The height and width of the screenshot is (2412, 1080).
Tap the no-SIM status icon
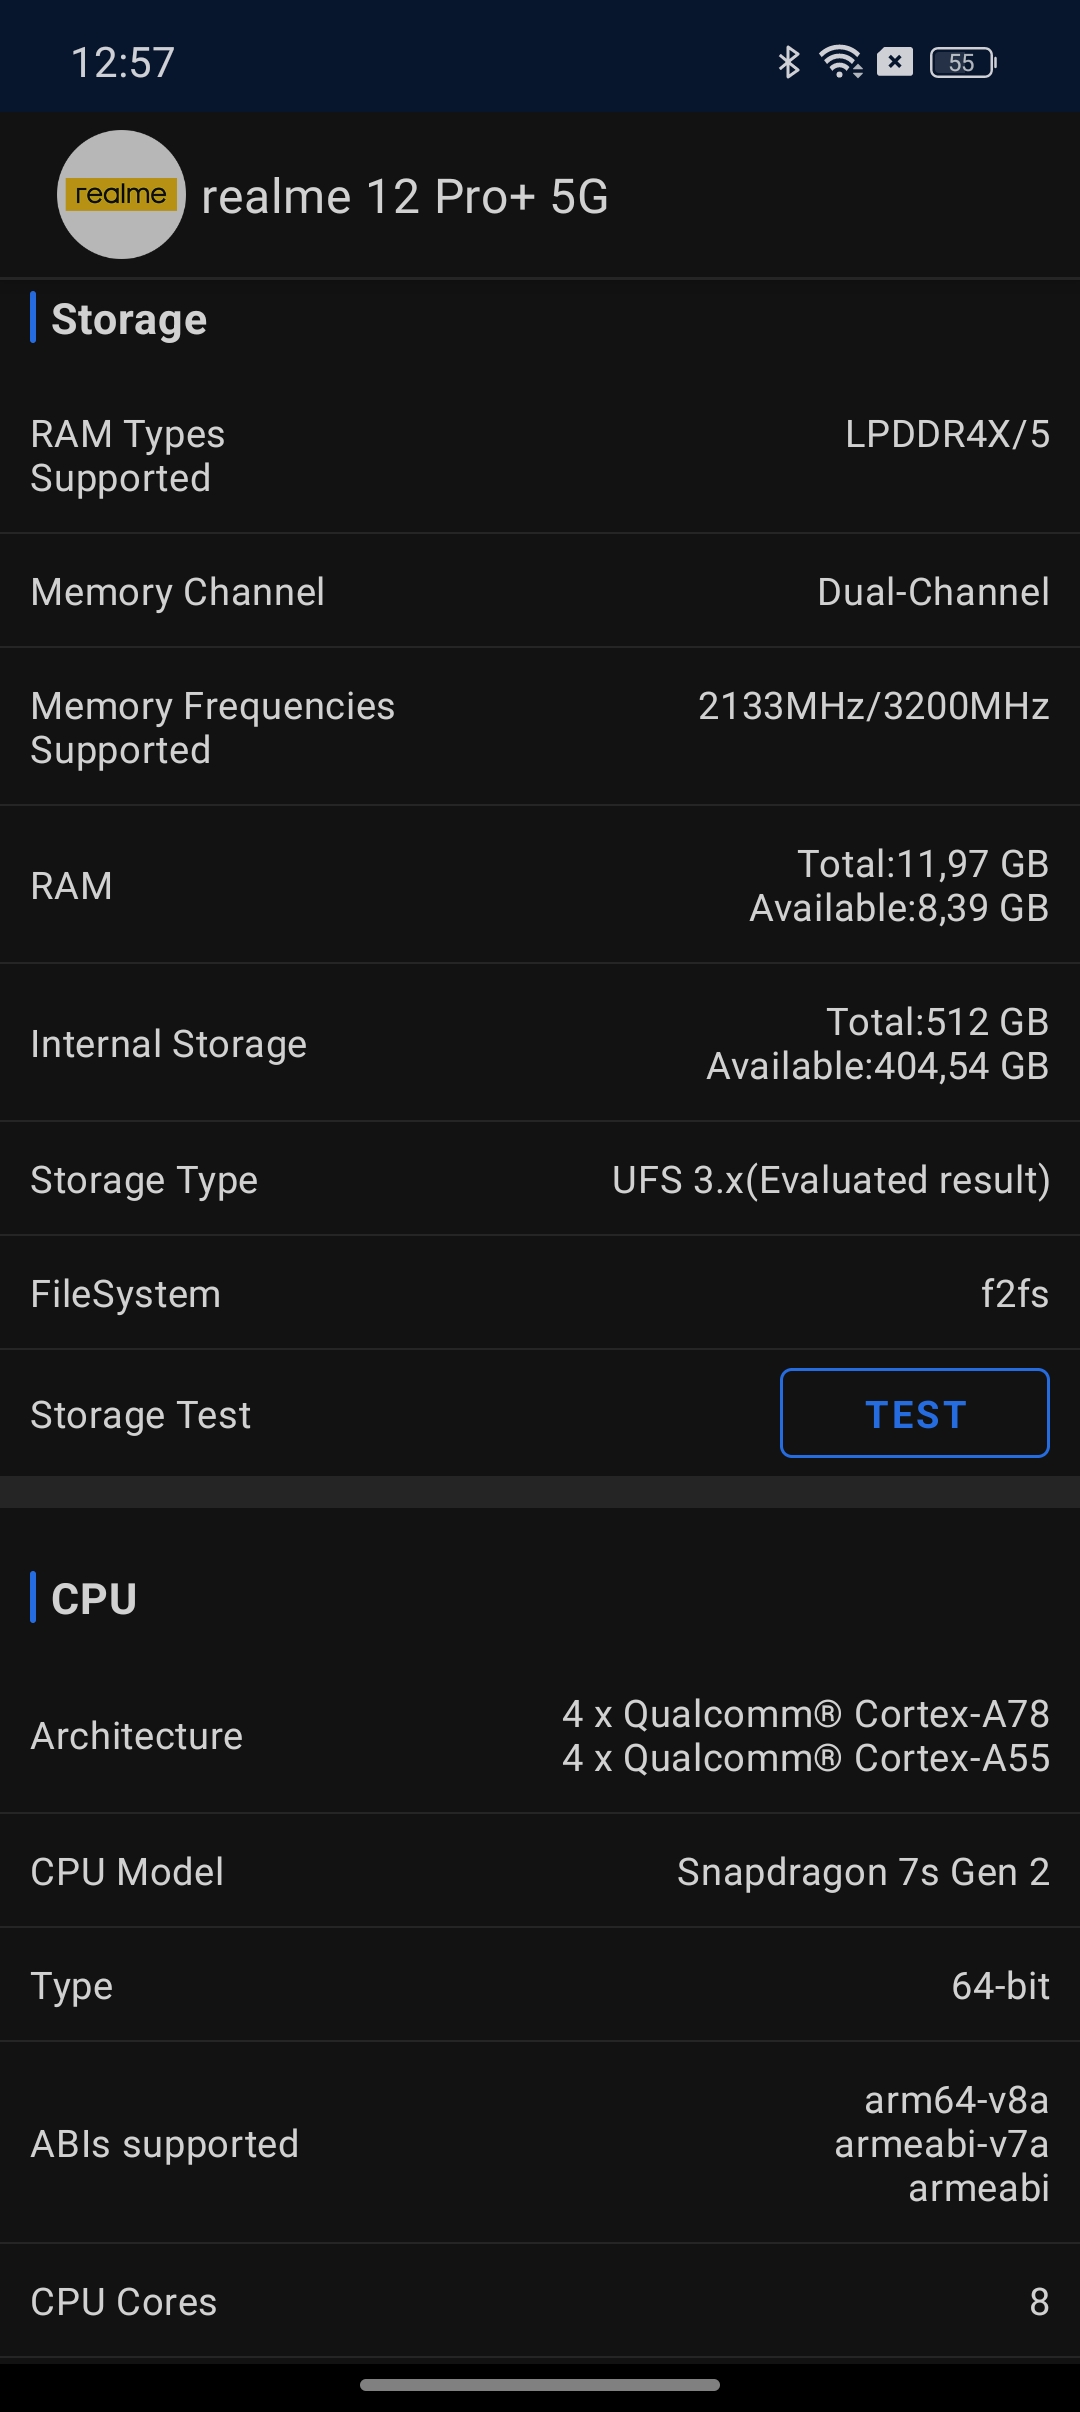tap(895, 62)
